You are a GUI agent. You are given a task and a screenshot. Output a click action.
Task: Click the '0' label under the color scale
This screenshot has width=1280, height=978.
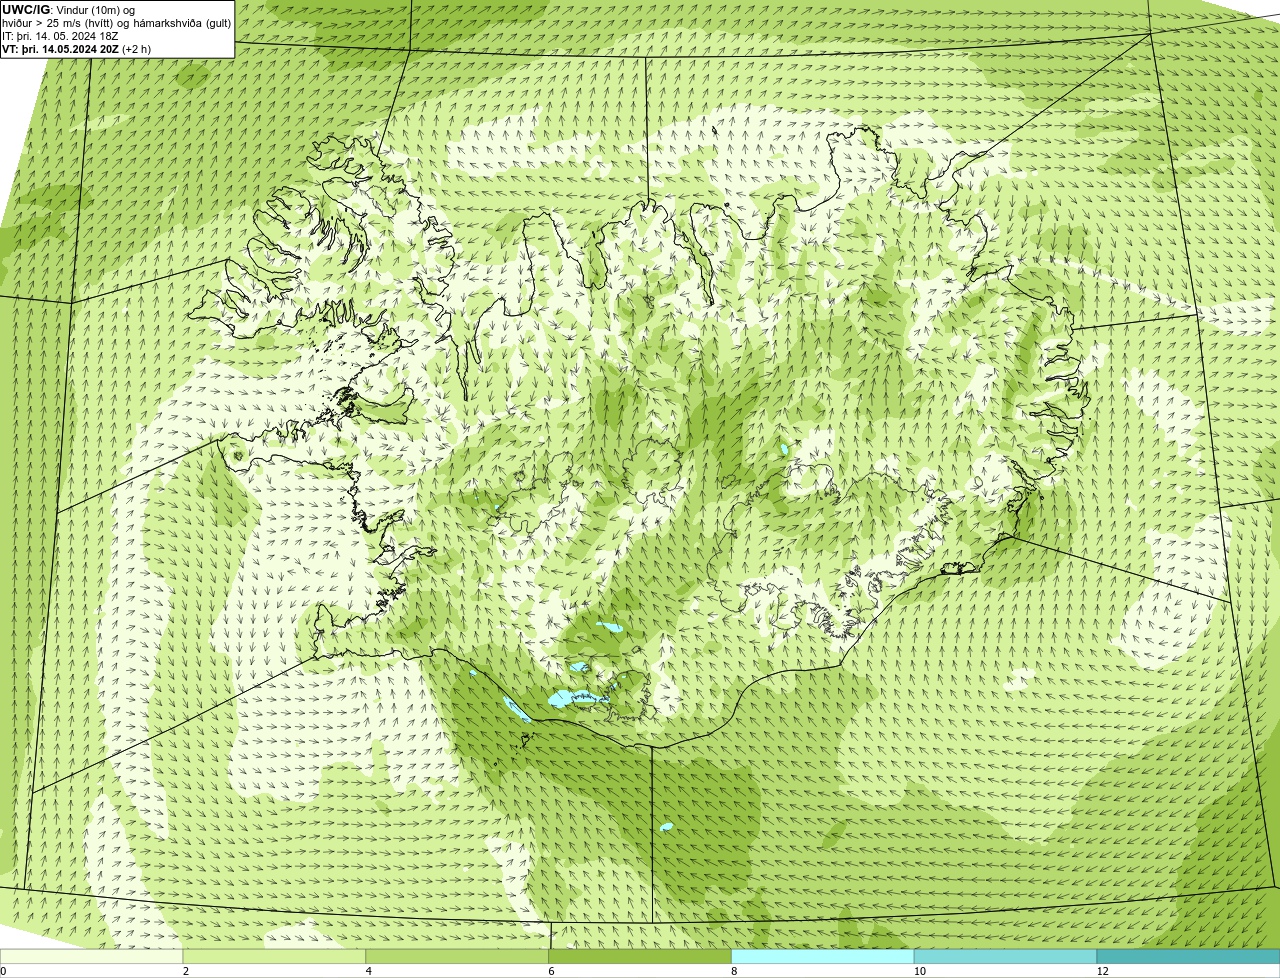pyautogui.click(x=3, y=971)
